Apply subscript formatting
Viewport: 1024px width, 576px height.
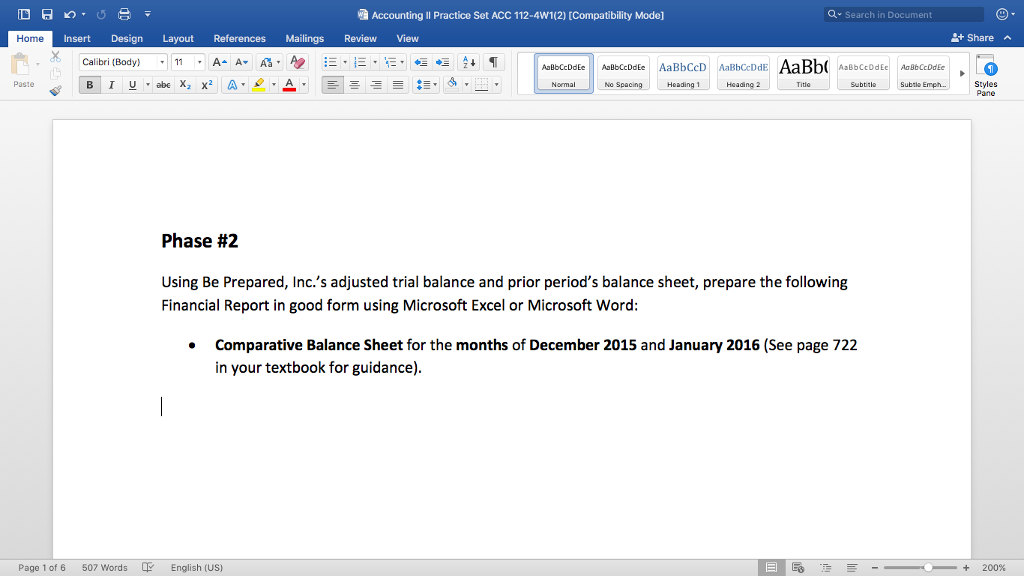pos(184,84)
